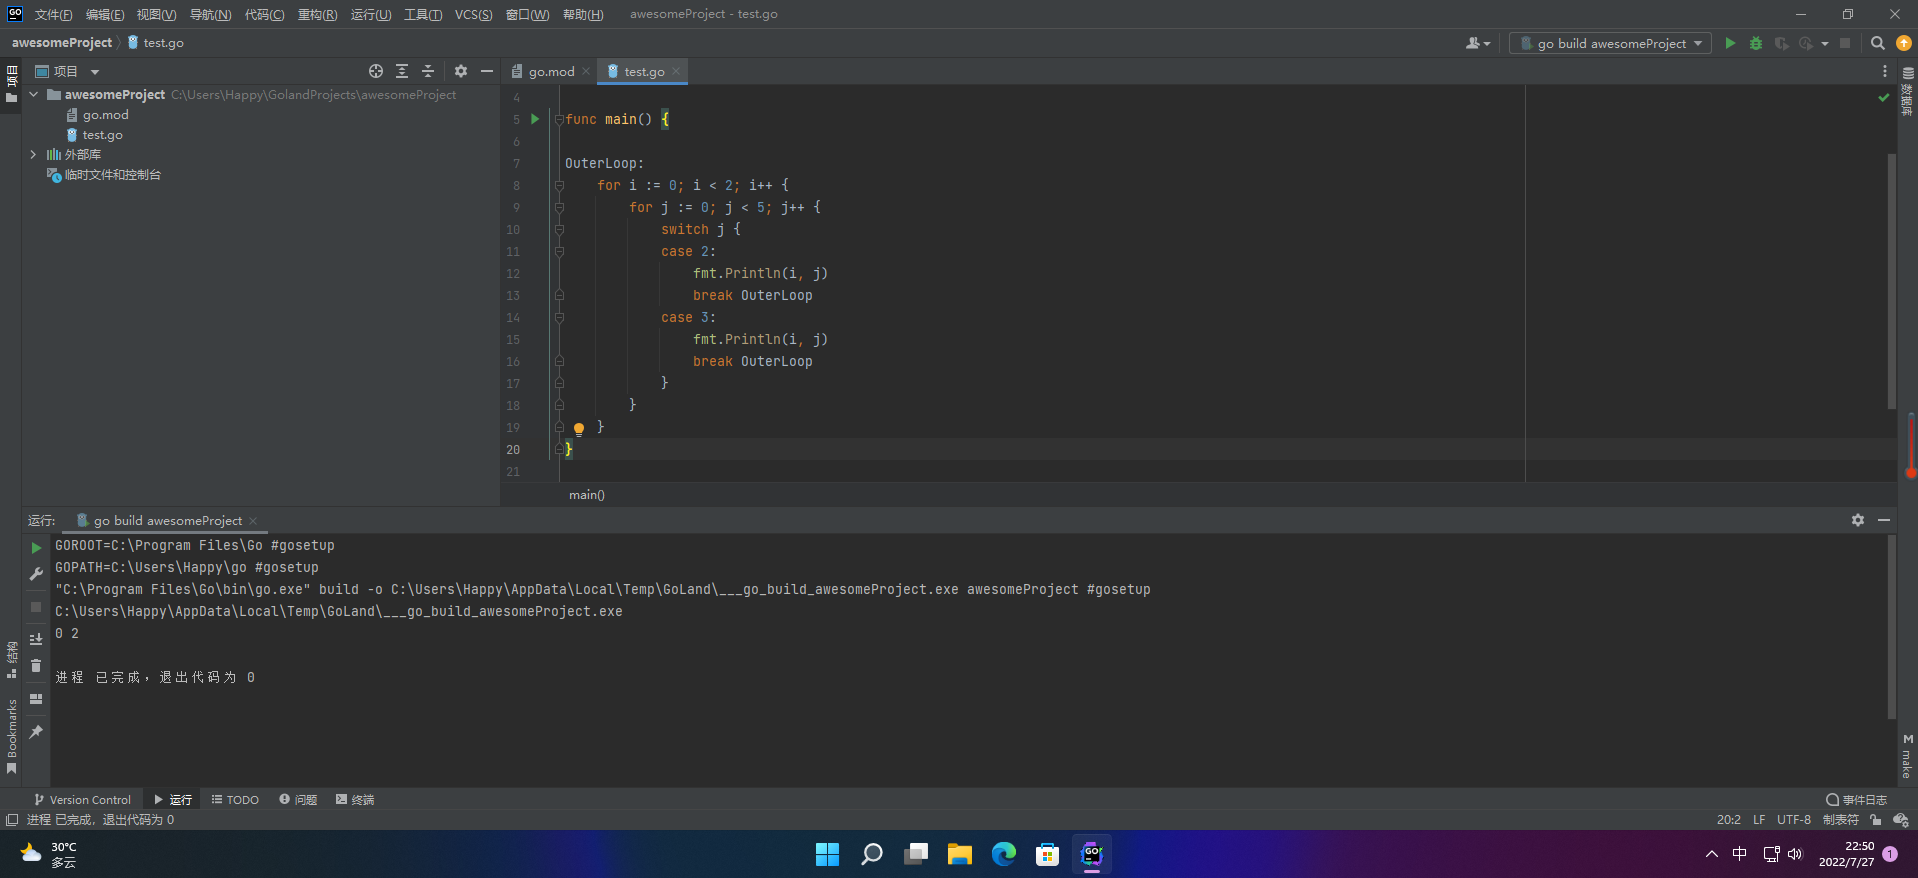The image size is (1918, 878).
Task: Close the go.mod editor tab
Action: pyautogui.click(x=586, y=71)
